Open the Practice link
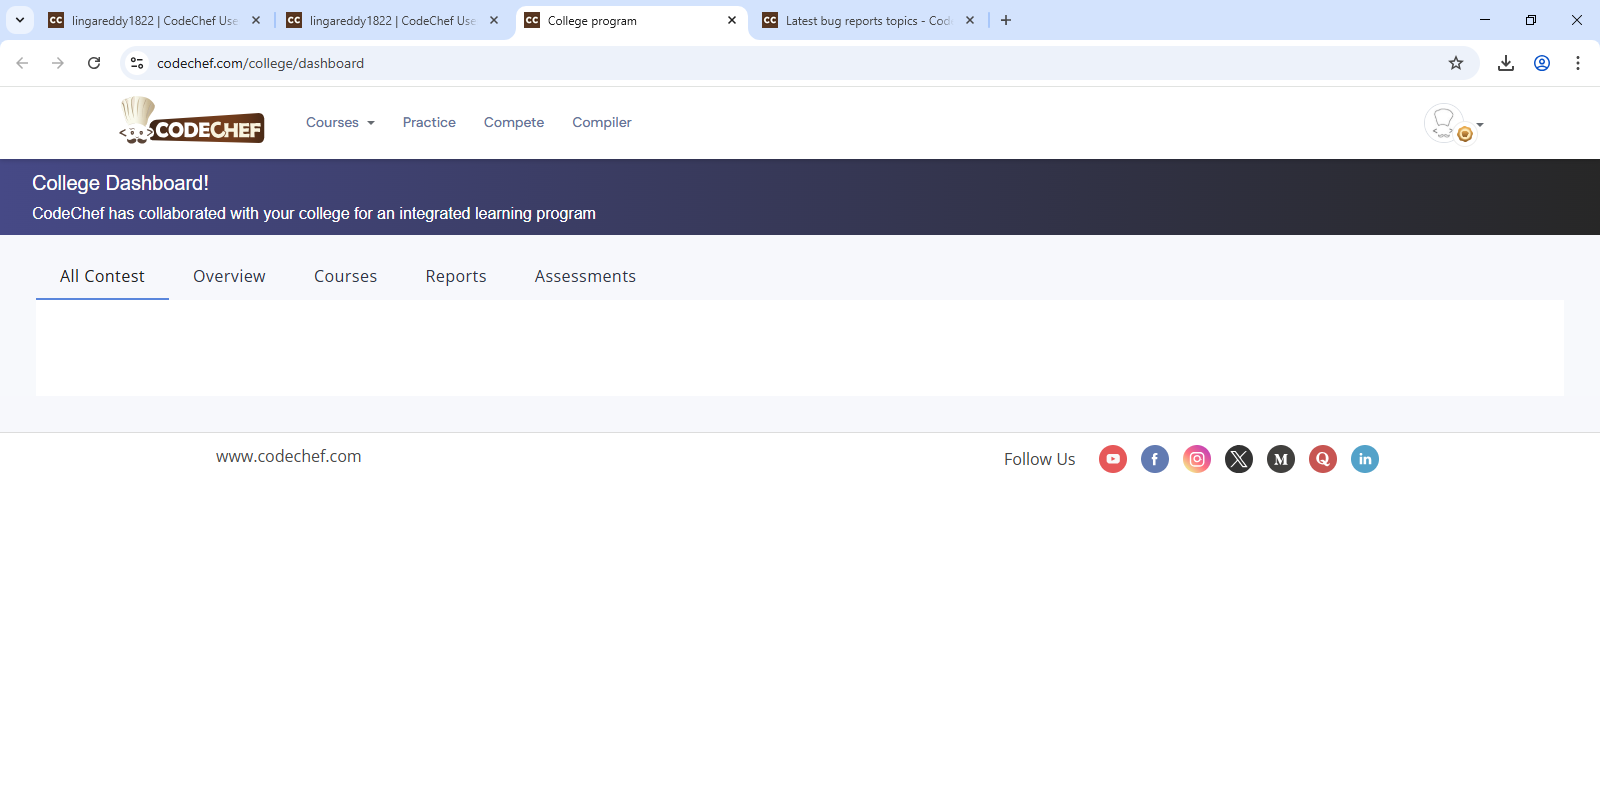Image resolution: width=1600 pixels, height=794 pixels. 429,122
